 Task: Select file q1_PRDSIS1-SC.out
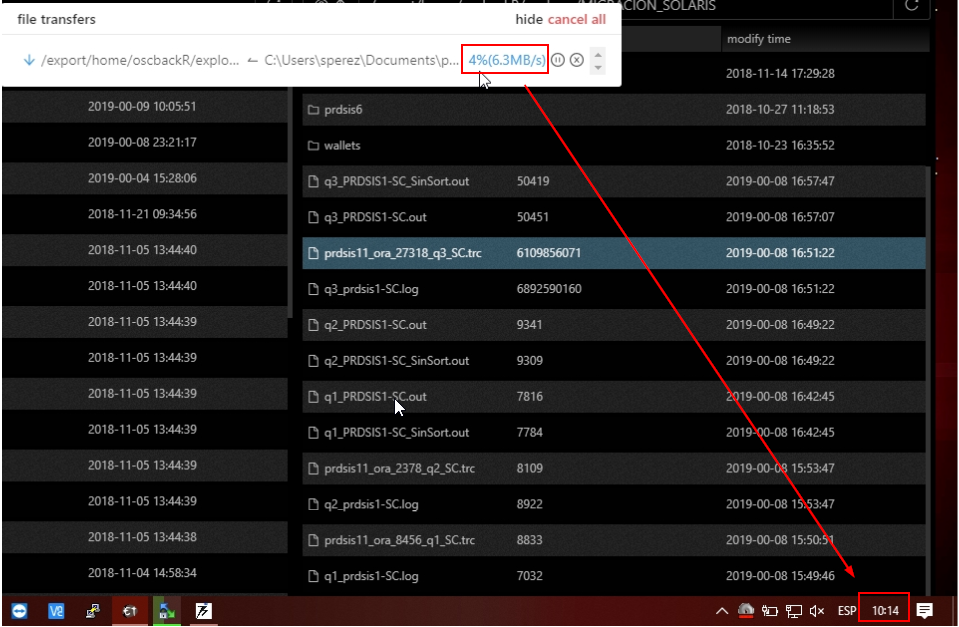pyautogui.click(x=613, y=396)
